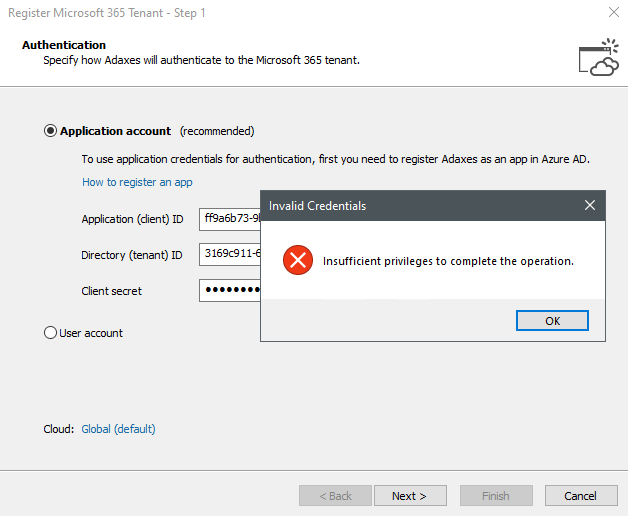628x516 pixels.
Task: Close the Invalid Credentials dialog
Action: (x=590, y=205)
